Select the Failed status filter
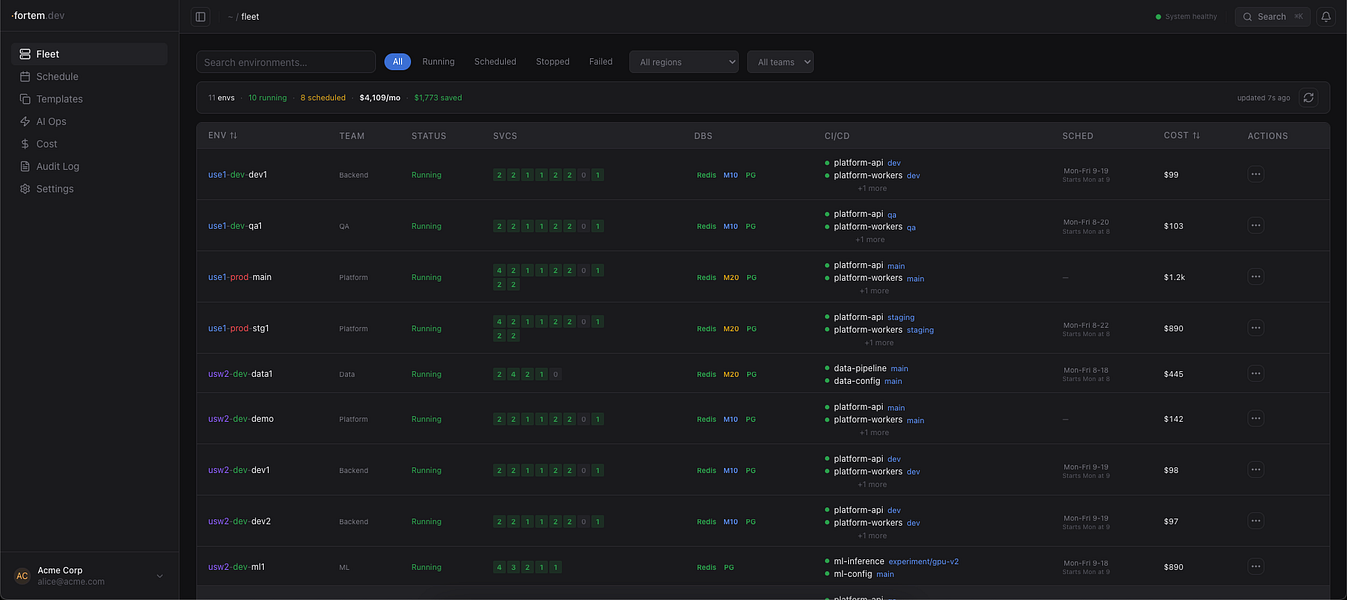1347x600 pixels. 601,62
